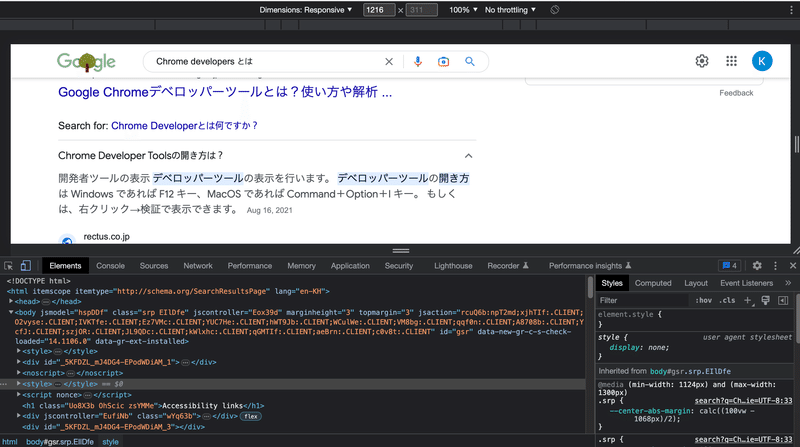Click the Elements panel vertical scrollbar
Screen dimensions: 800x447
coord(590,287)
